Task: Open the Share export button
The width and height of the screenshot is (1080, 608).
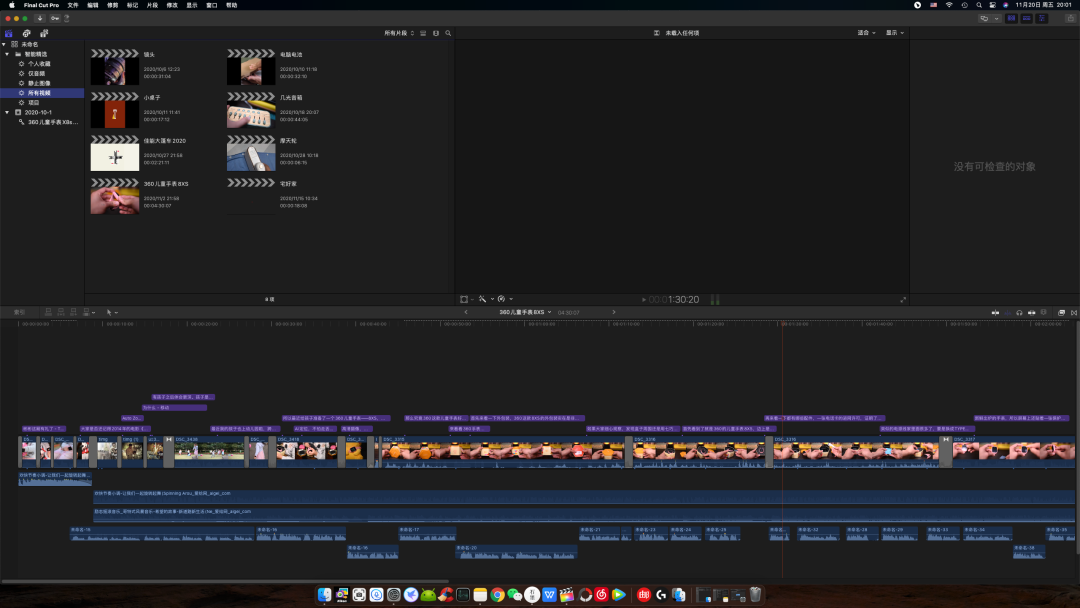Action: coord(1070,19)
